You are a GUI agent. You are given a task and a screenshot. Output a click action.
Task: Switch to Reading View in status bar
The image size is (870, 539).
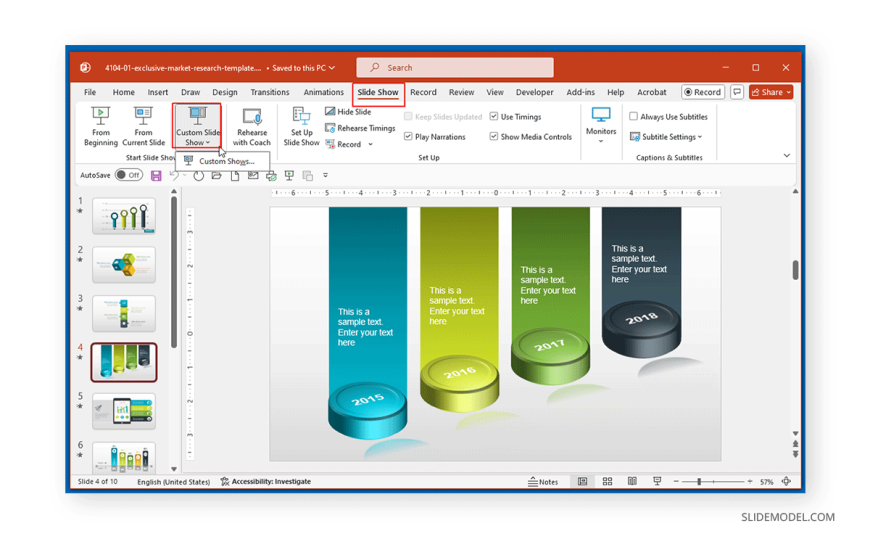tap(632, 481)
